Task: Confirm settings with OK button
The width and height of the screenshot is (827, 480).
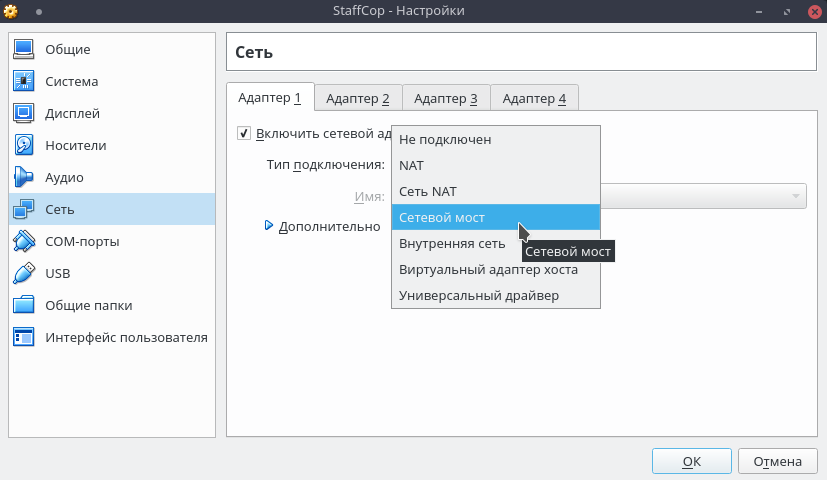Action: click(x=691, y=462)
